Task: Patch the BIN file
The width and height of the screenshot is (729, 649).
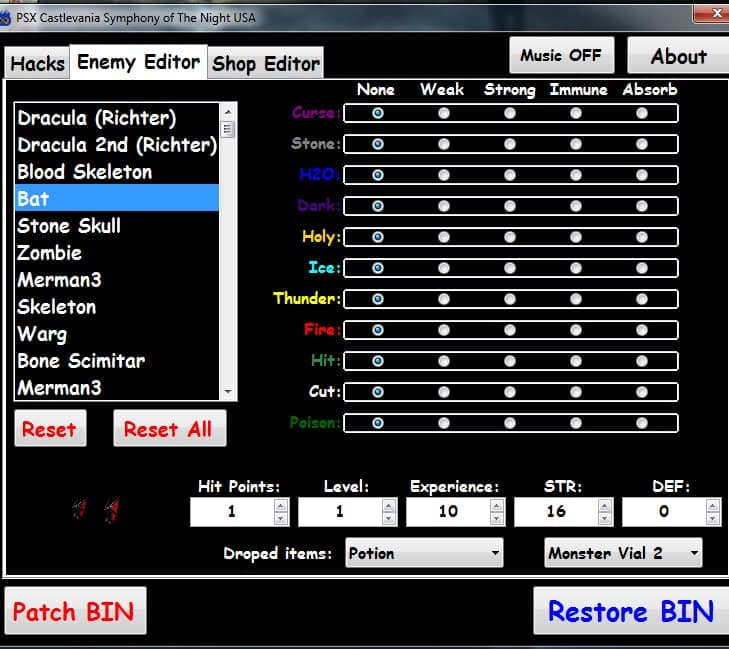Action: click(75, 611)
